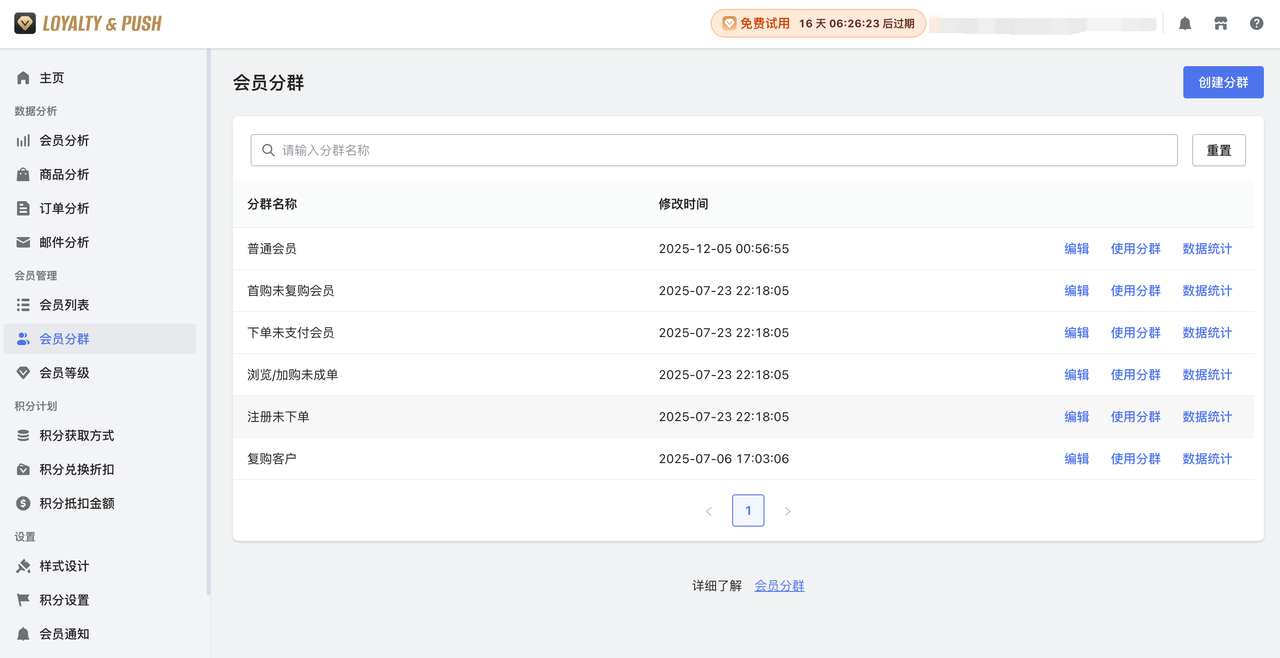Edit the 普通会员 segment
The width and height of the screenshot is (1280, 658).
coord(1076,248)
